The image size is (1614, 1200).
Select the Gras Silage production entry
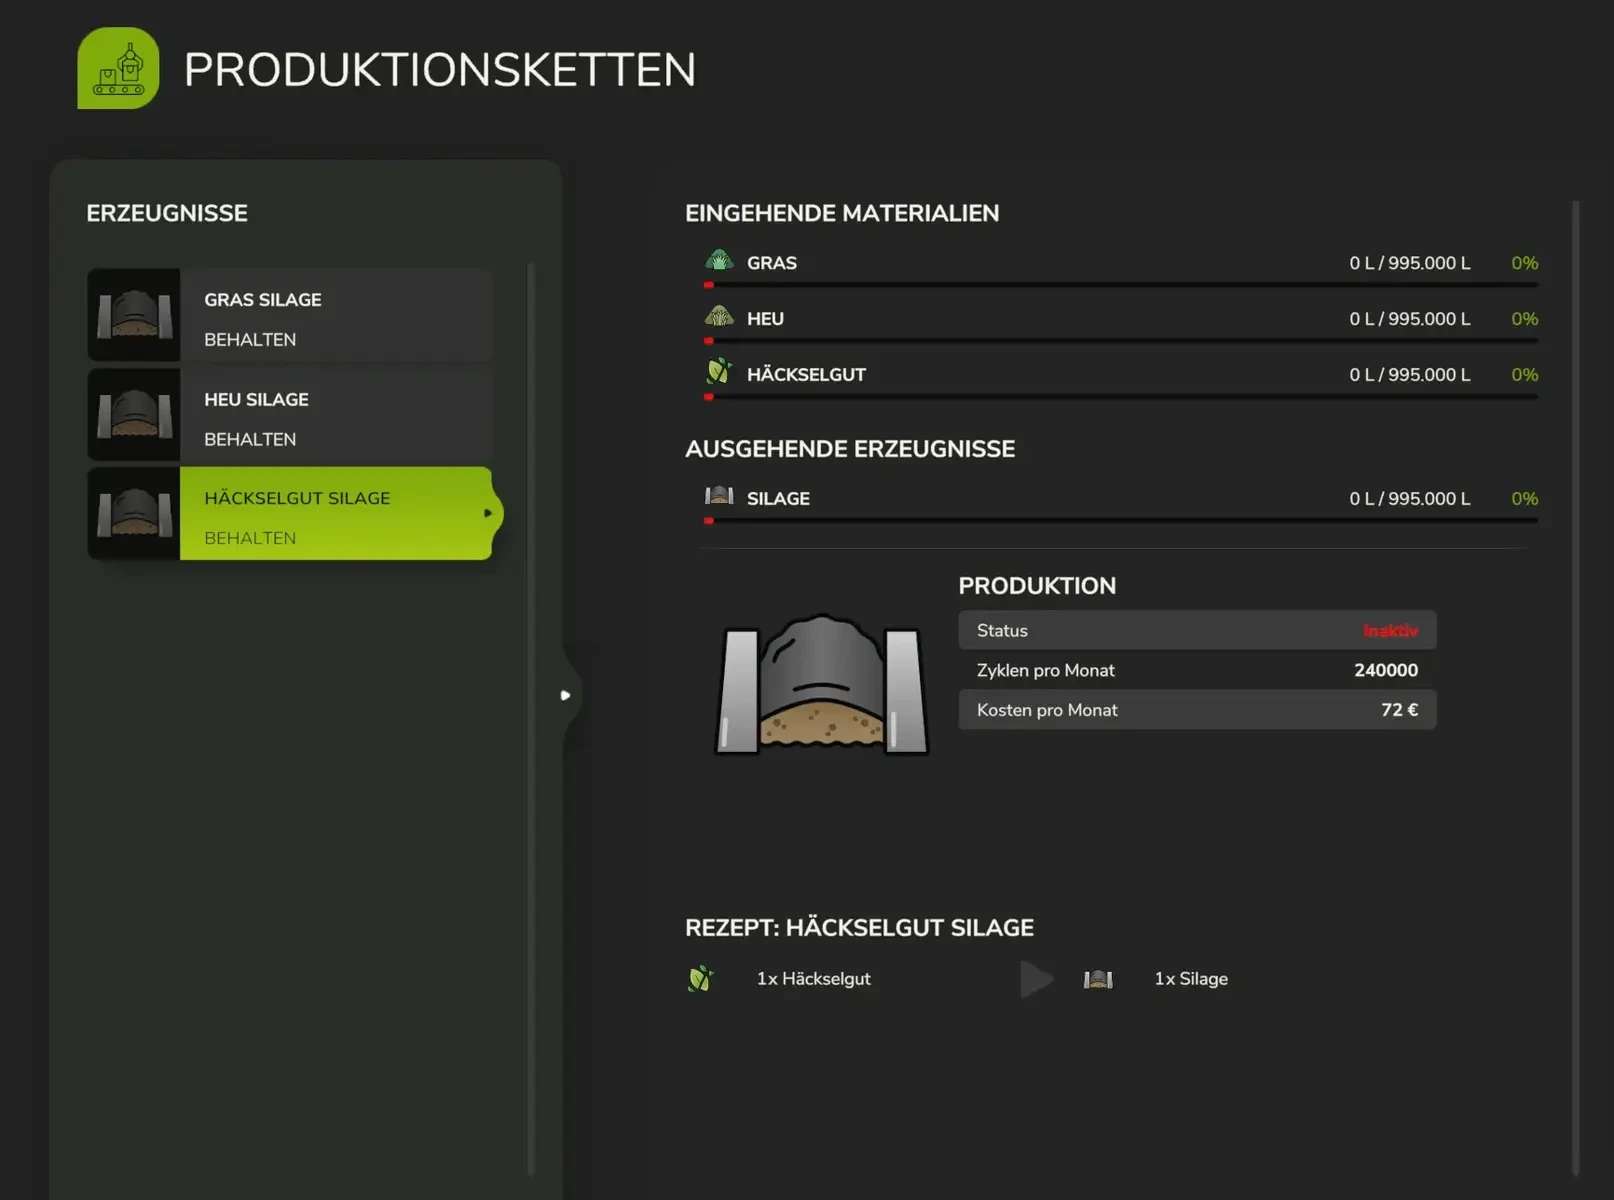click(336, 314)
